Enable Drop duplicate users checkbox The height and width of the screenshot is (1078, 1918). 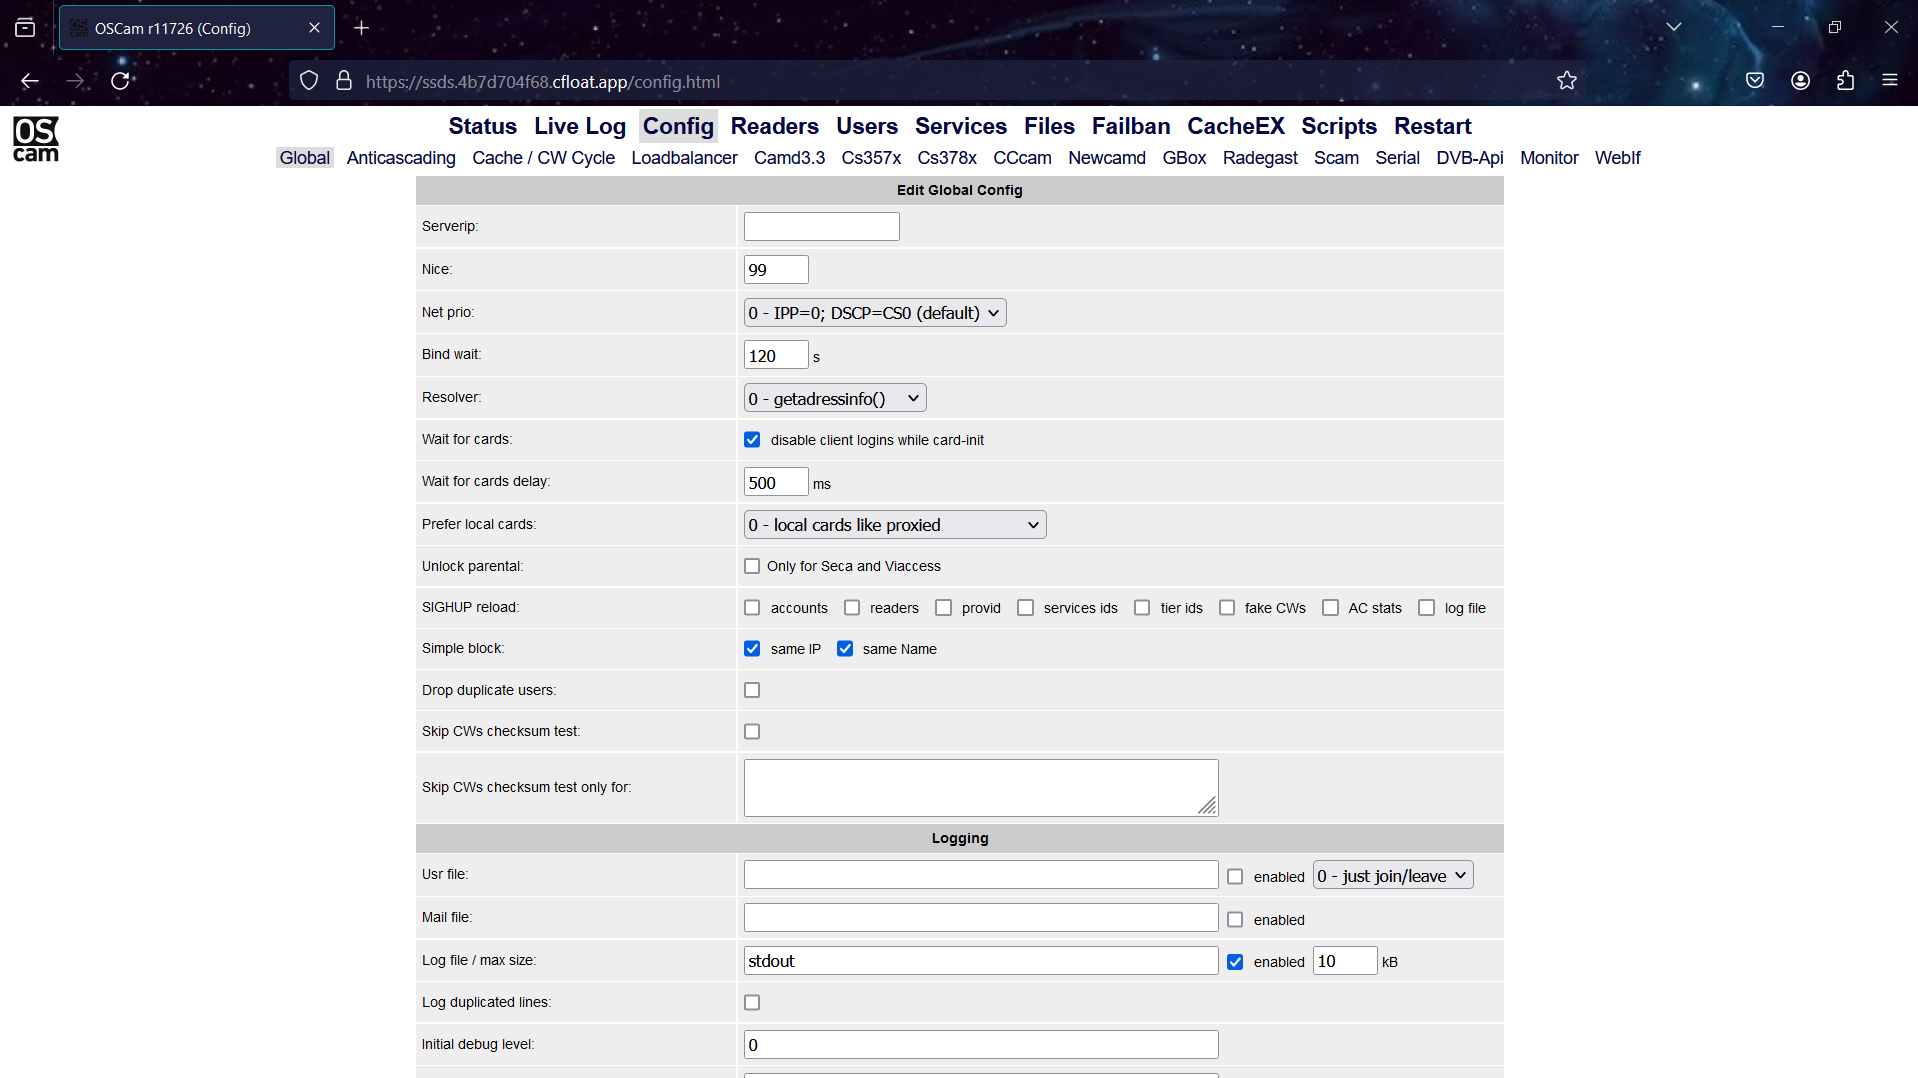tap(752, 690)
